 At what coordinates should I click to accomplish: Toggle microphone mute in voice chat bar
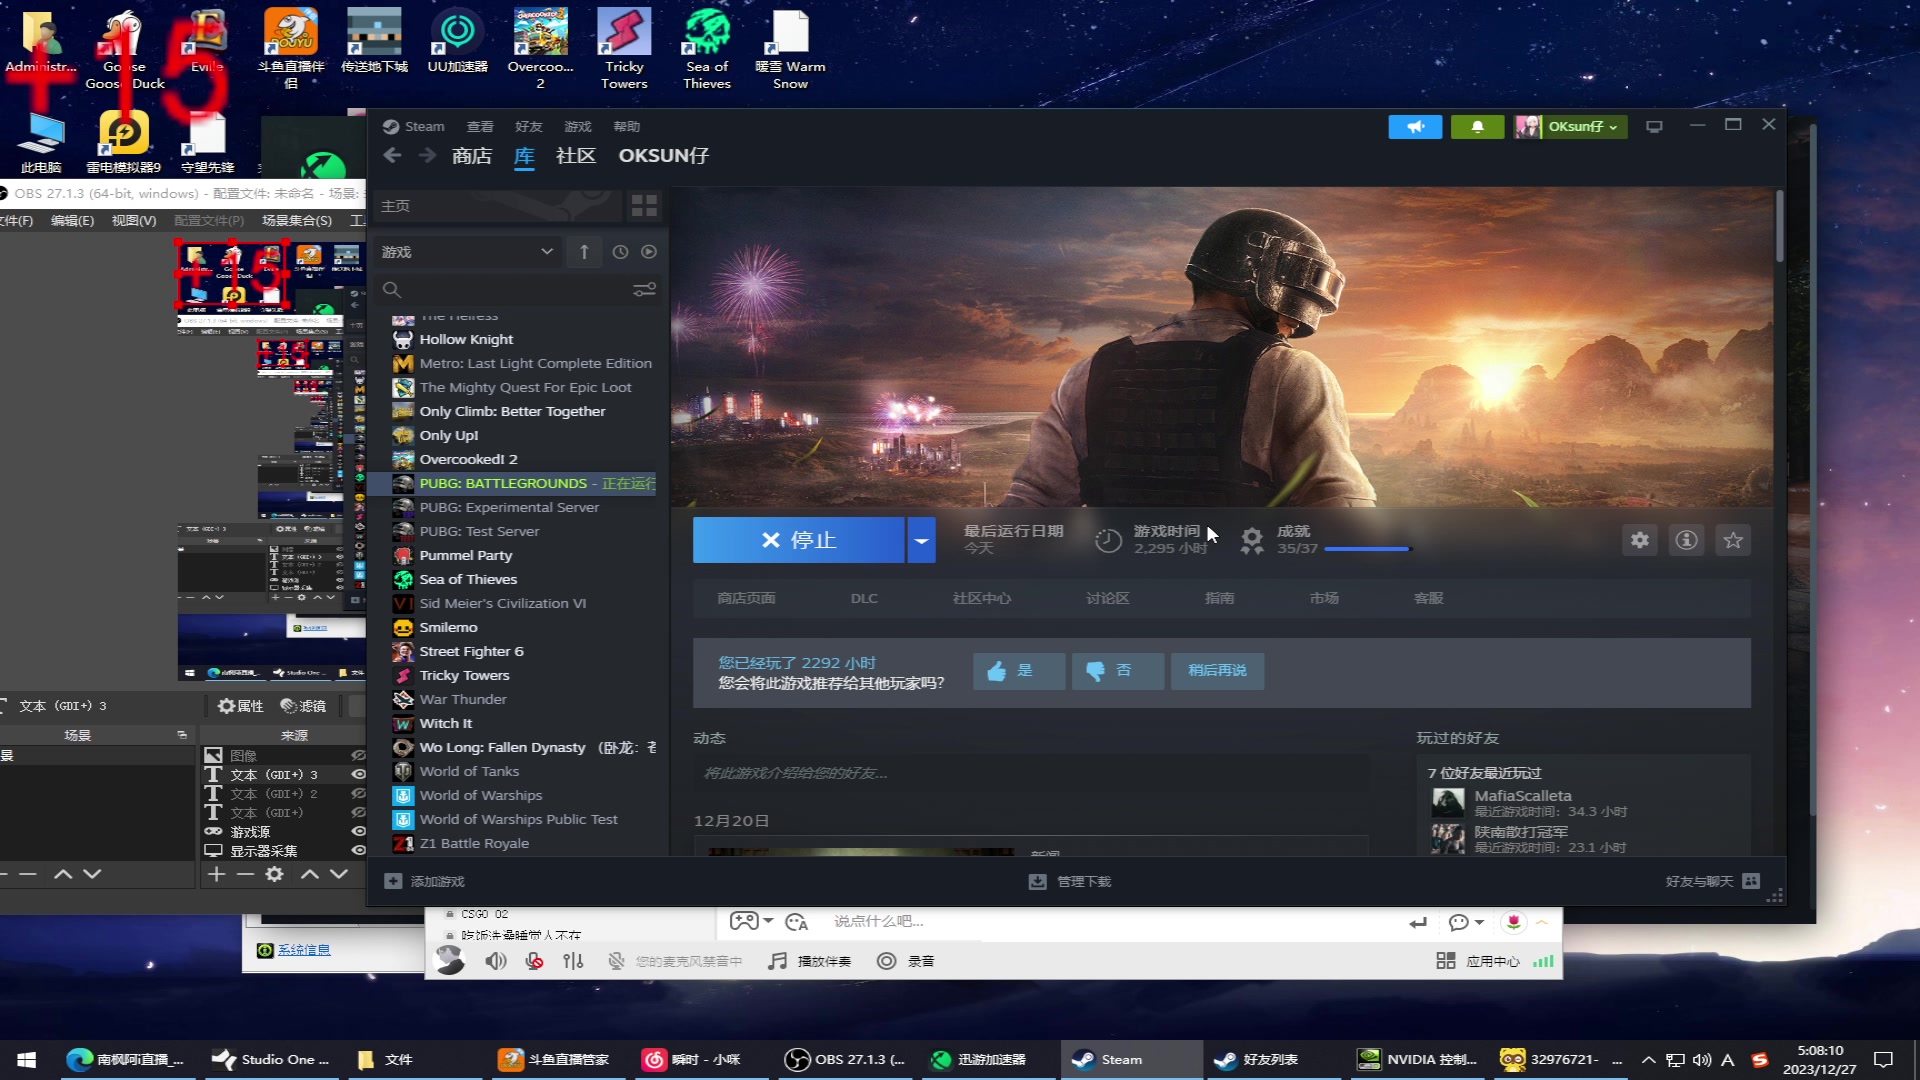(535, 961)
